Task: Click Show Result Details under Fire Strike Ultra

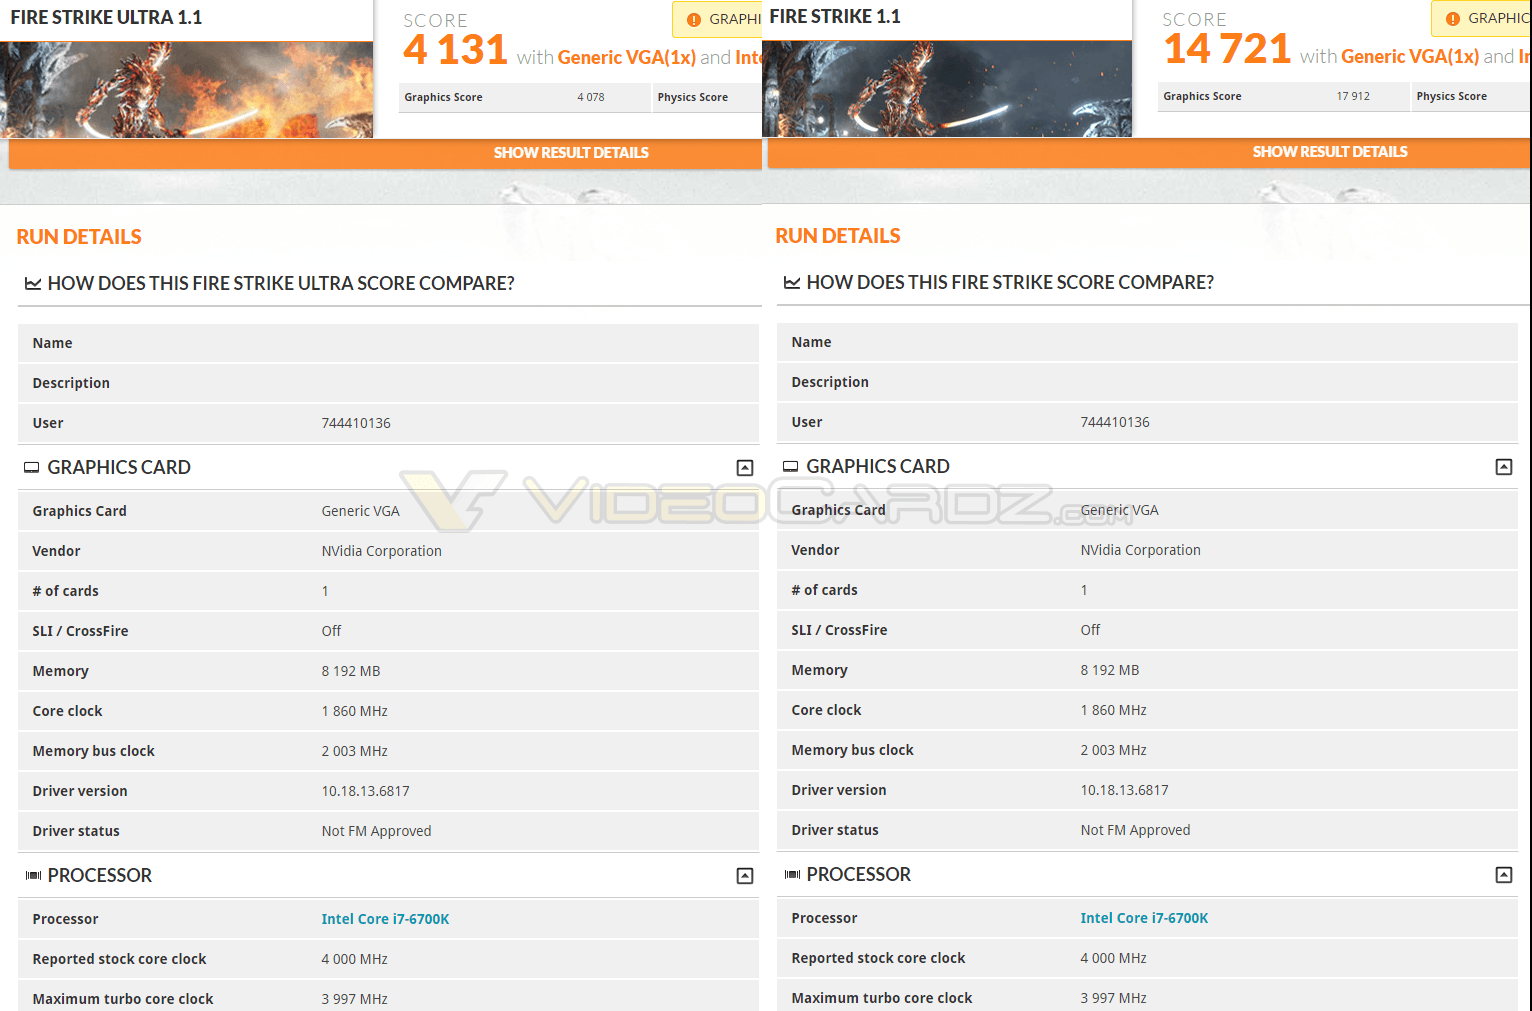Action: 571,153
